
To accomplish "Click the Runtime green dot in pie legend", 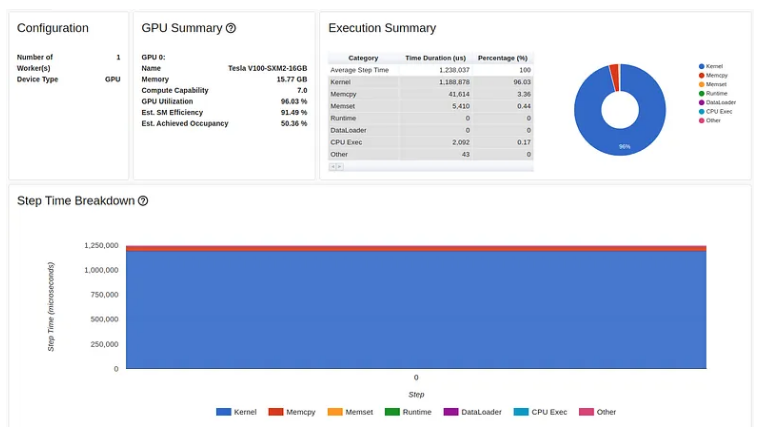I will [x=701, y=93].
